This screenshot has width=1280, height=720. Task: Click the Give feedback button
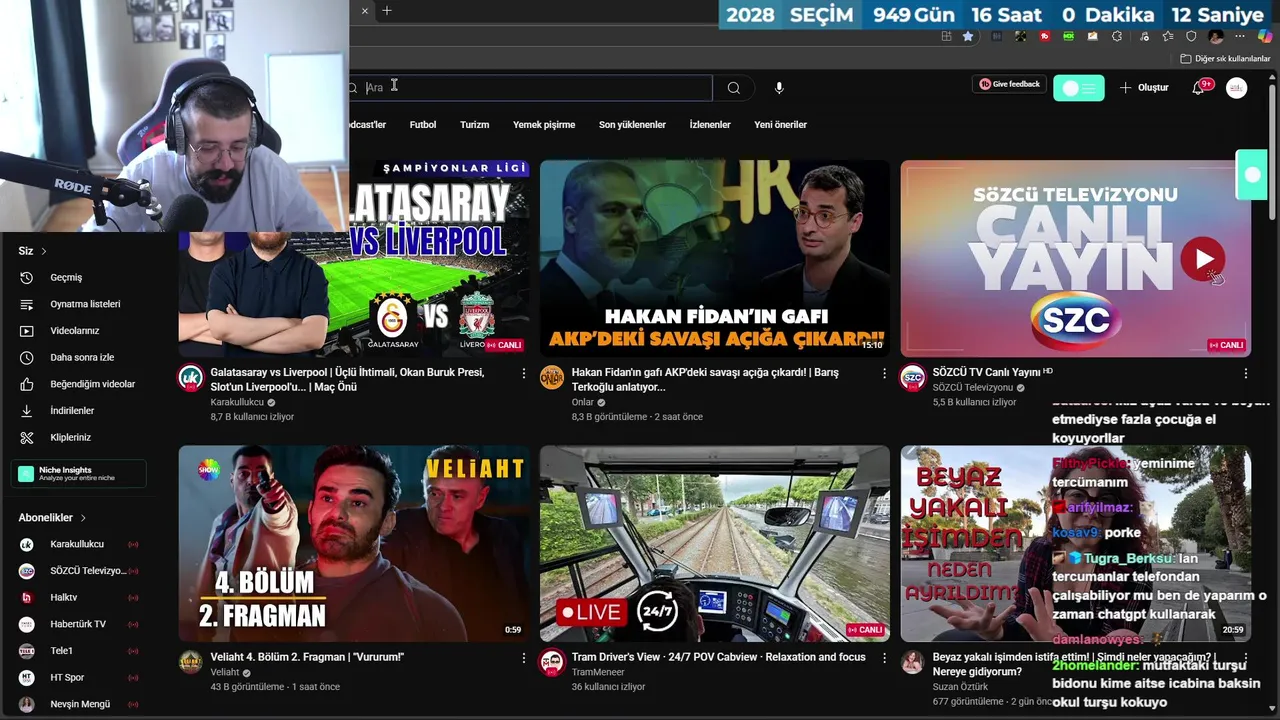click(1009, 84)
